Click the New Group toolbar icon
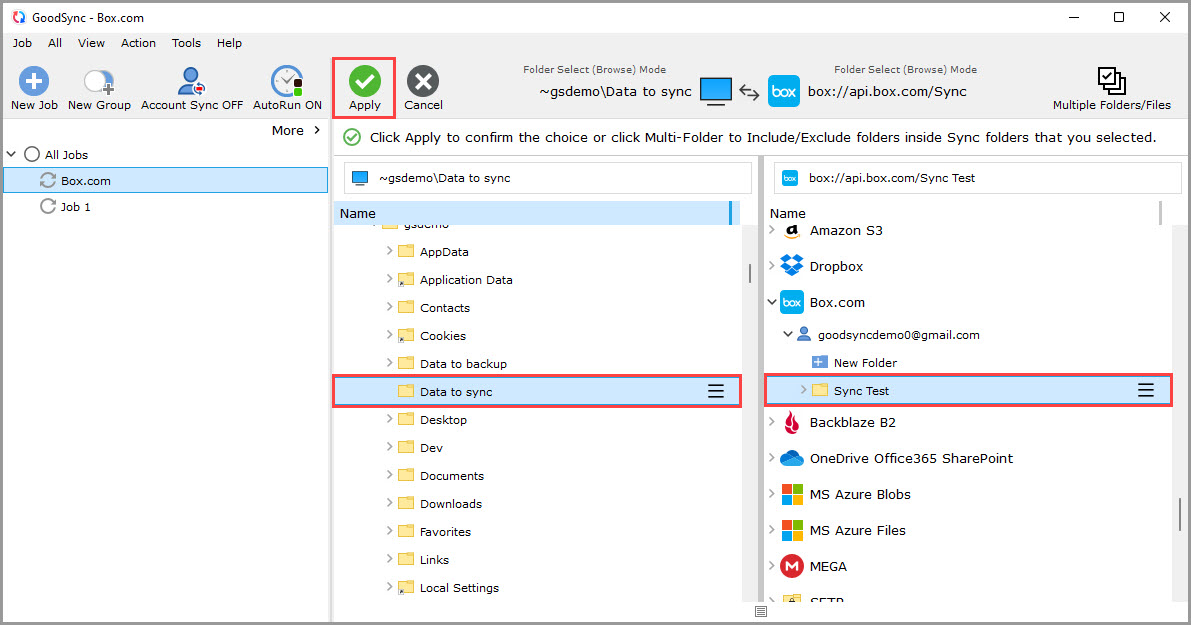1191x625 pixels. point(99,80)
